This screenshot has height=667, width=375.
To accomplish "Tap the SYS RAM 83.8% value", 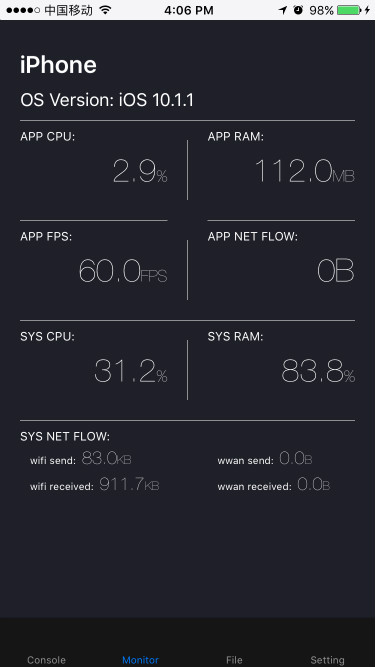I will coord(318,371).
